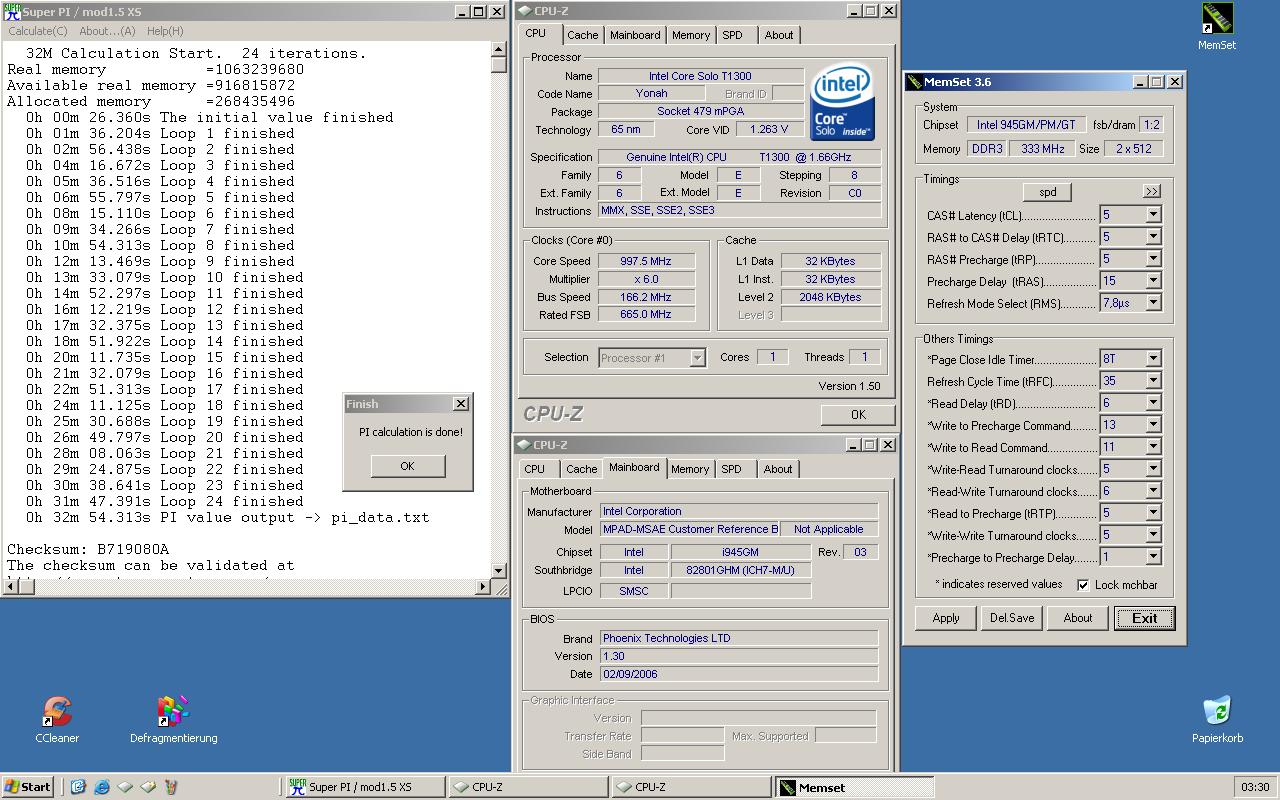This screenshot has width=1280, height=800.
Task: Open the CAS# Latency (tCL) dropdown
Action: pos(1153,215)
